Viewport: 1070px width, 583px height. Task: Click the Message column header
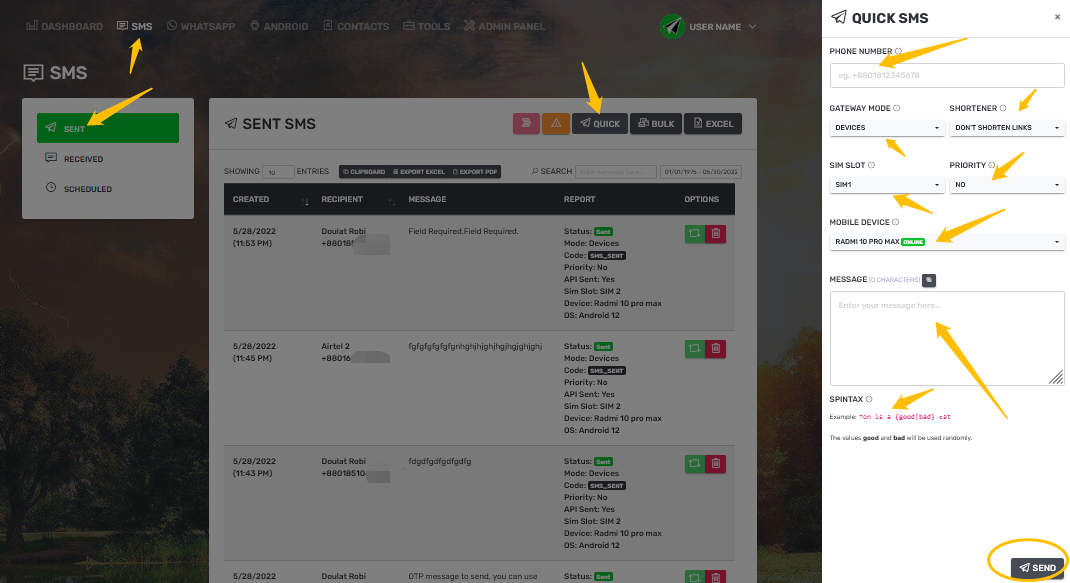pyautogui.click(x=427, y=199)
